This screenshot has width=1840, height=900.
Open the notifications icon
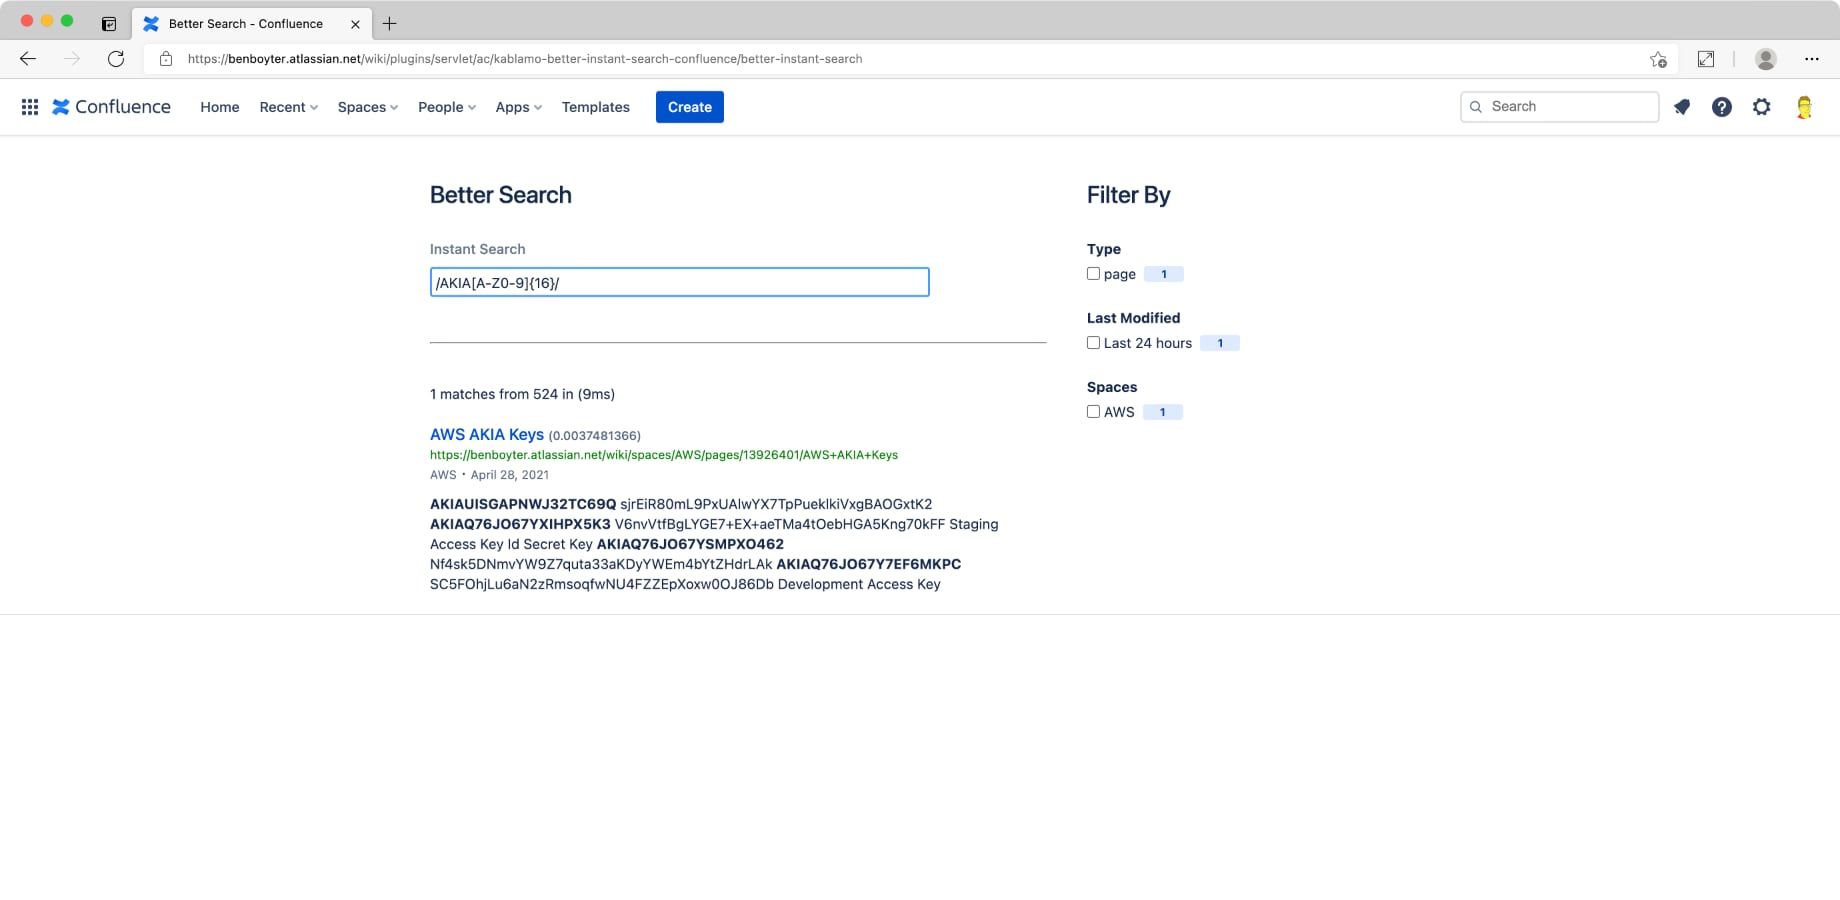click(x=1682, y=107)
